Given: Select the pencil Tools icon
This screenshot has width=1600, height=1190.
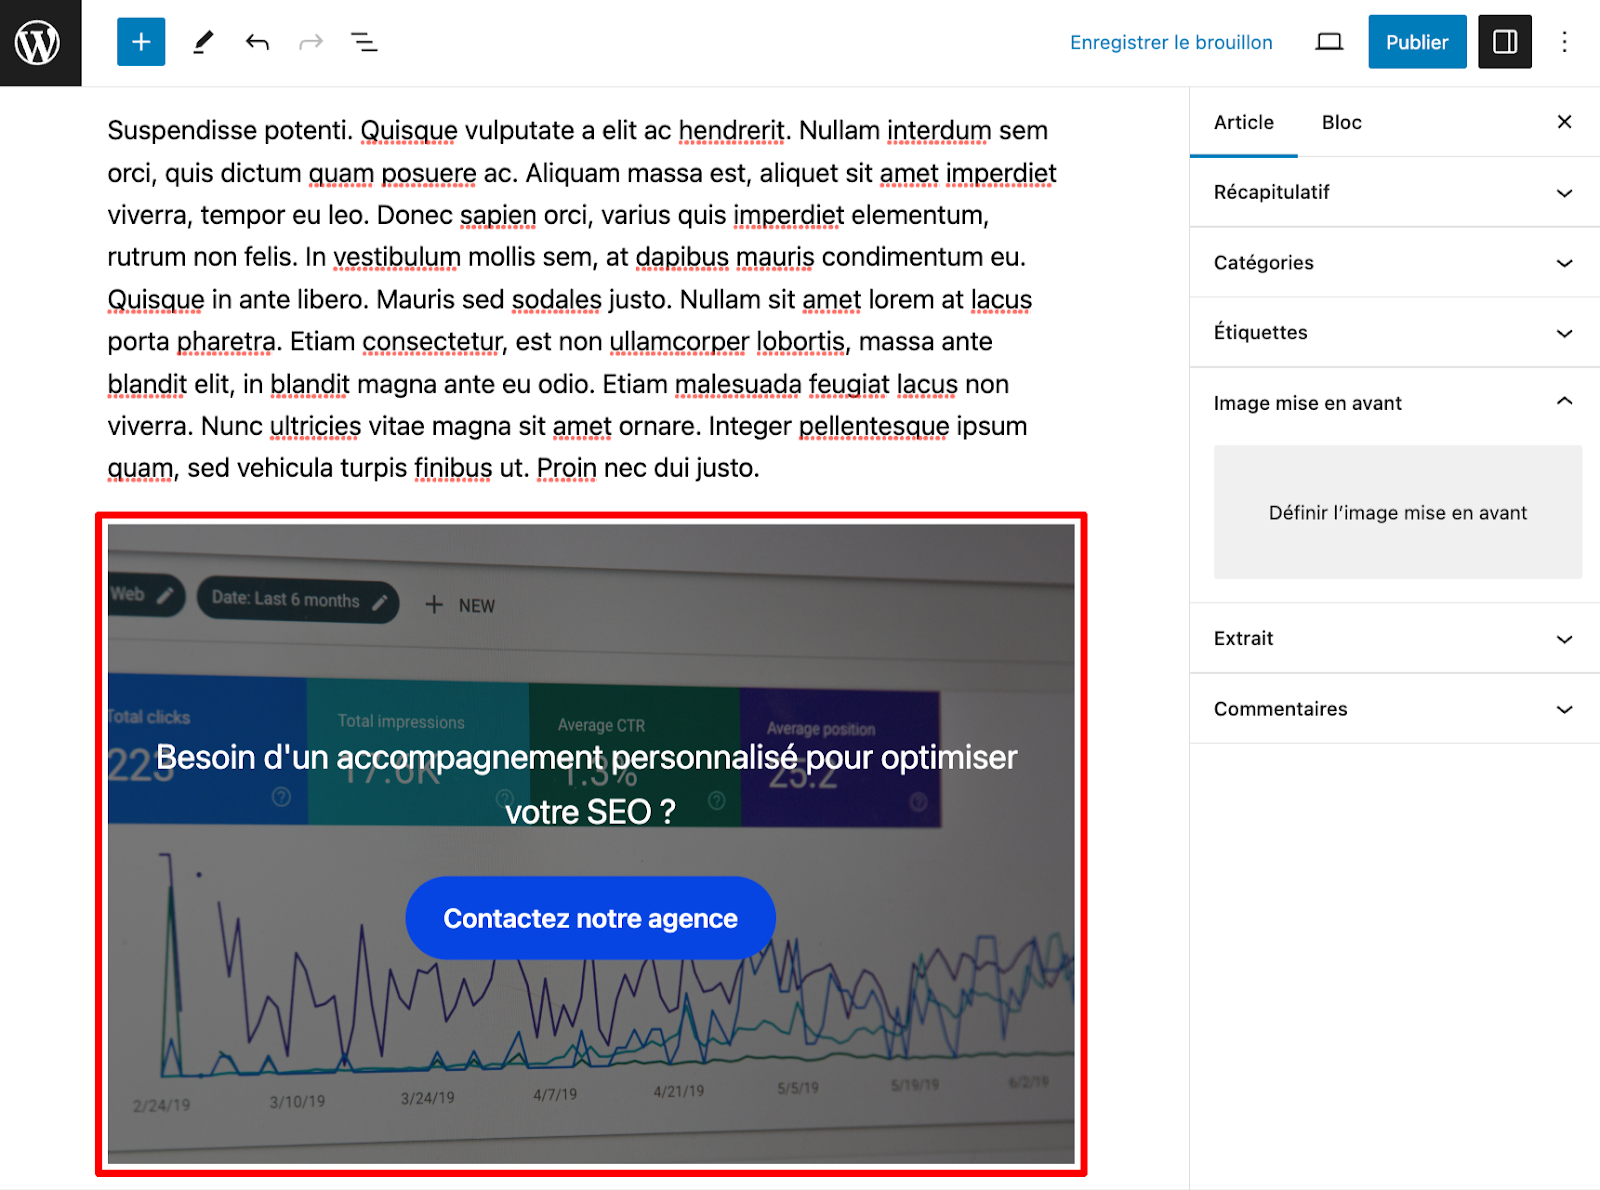Looking at the screenshot, I should (203, 42).
